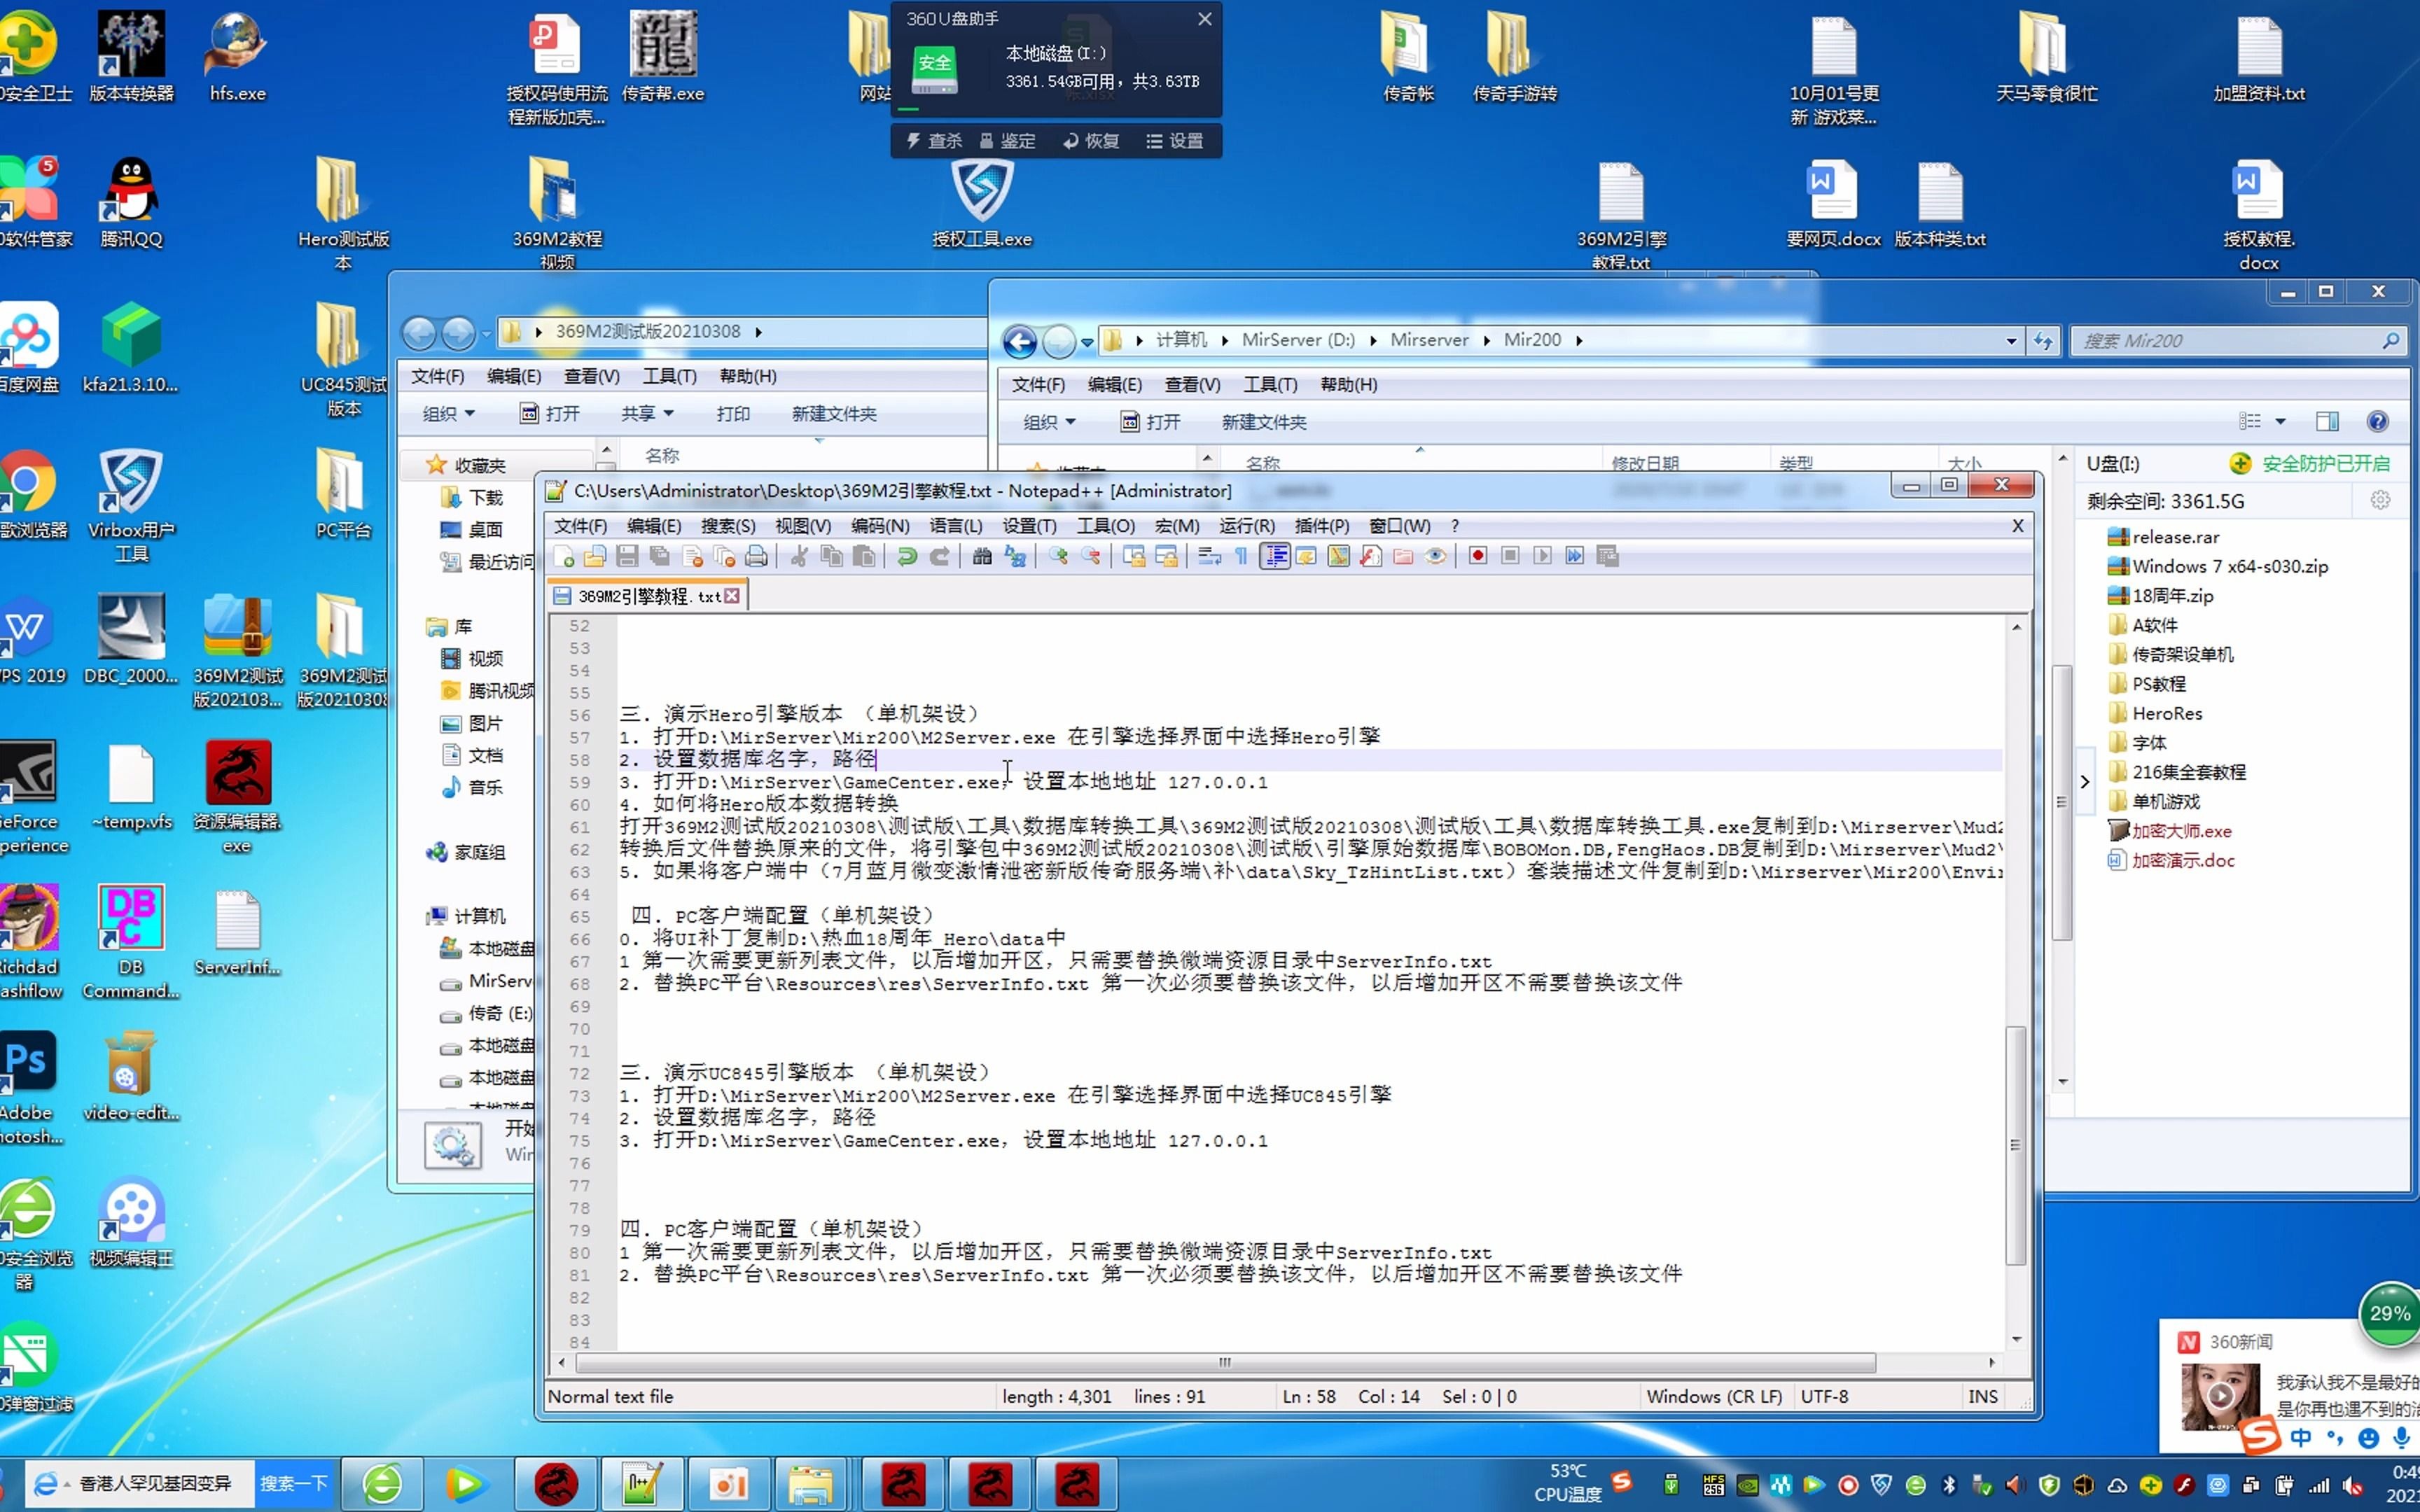Open the U盘 settings gear icon
Image resolution: width=2420 pixels, height=1512 pixels.
[x=2380, y=500]
